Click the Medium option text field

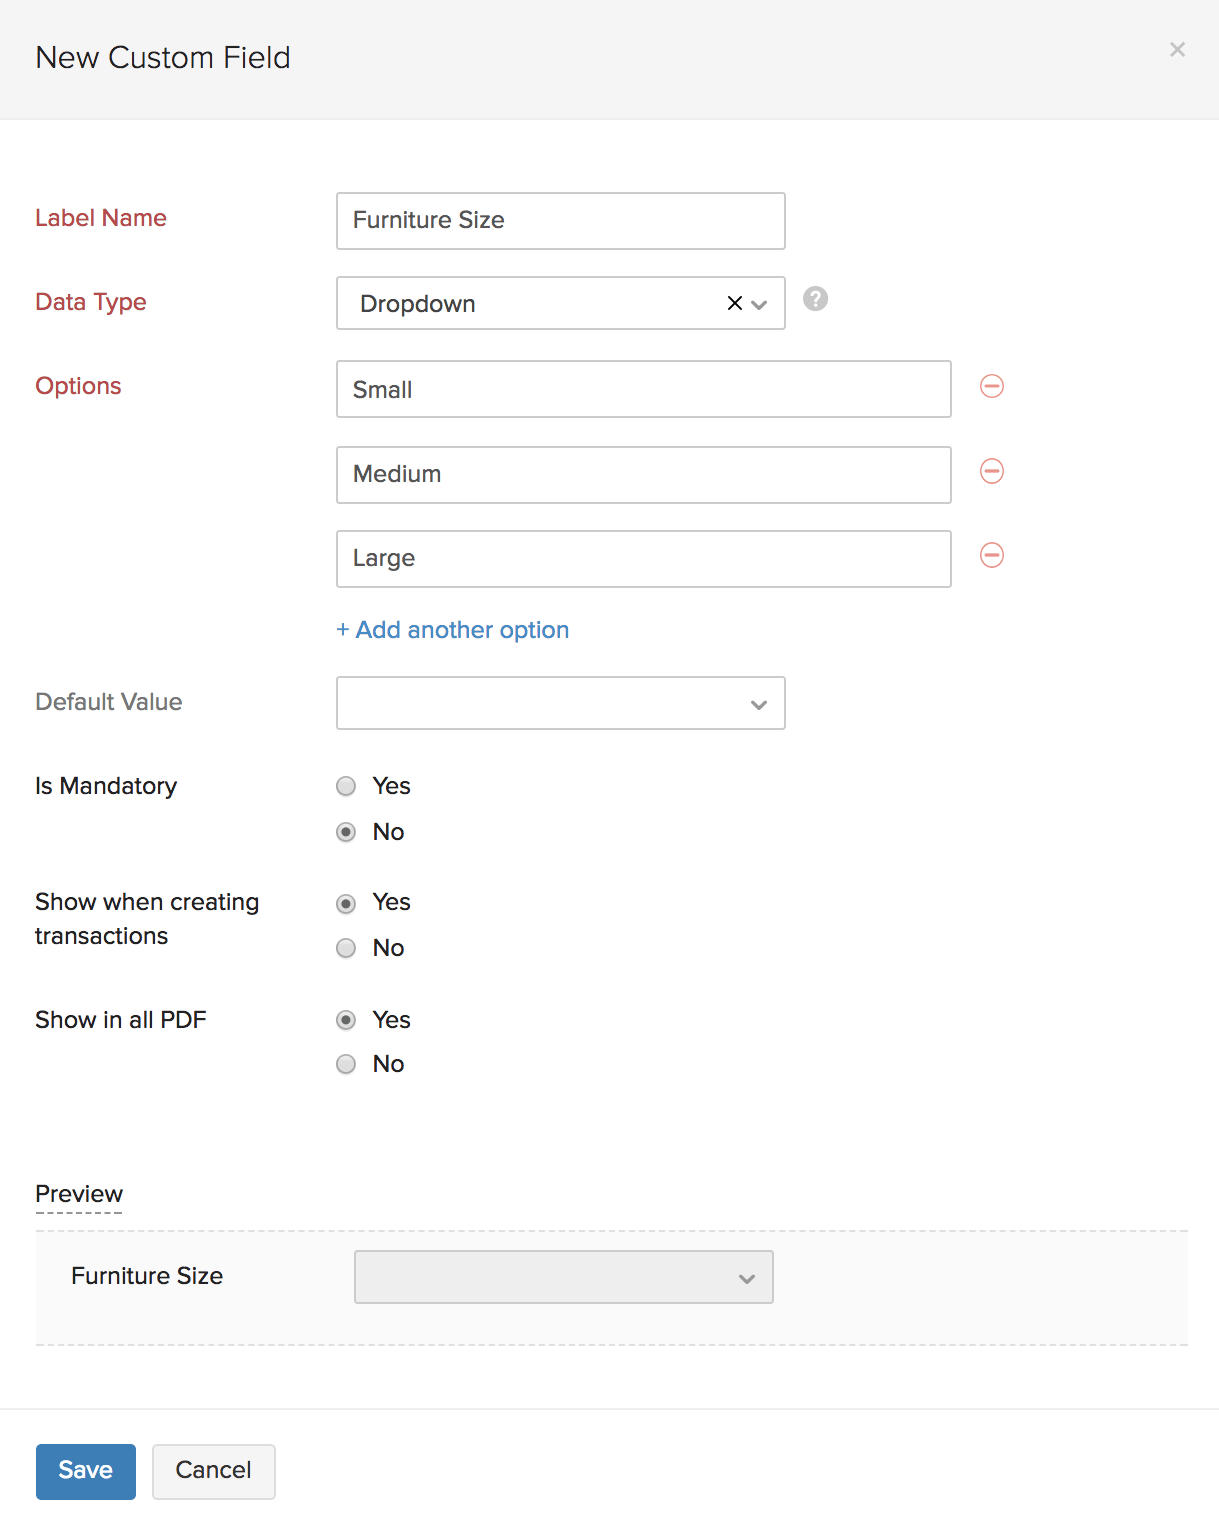(643, 475)
